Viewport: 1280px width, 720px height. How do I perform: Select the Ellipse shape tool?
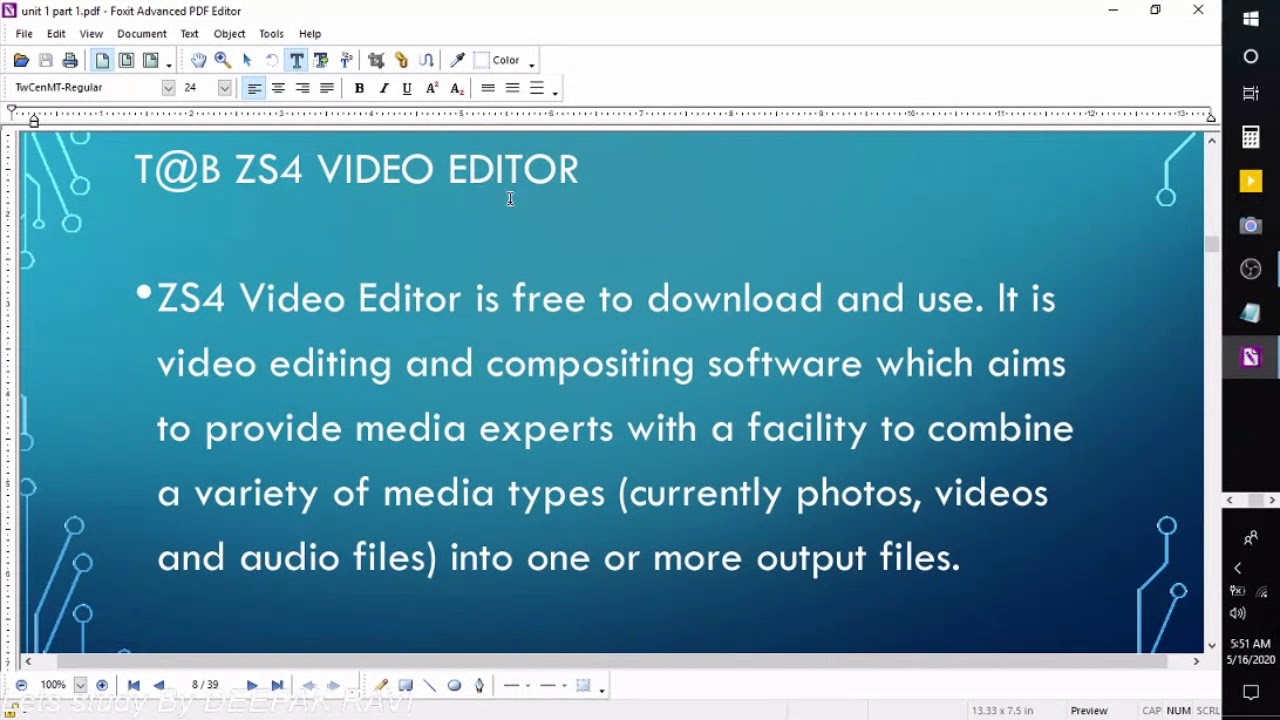coord(454,685)
